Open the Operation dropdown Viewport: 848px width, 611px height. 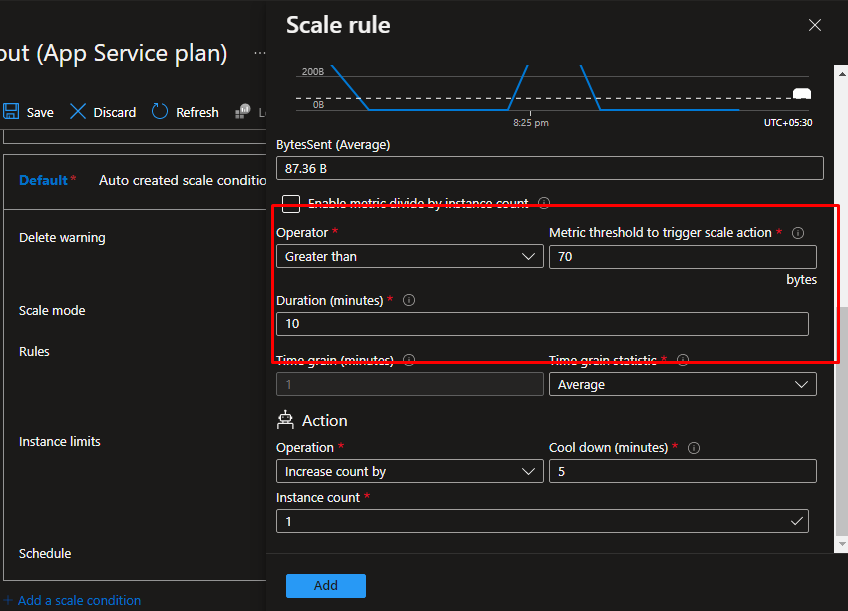point(408,471)
